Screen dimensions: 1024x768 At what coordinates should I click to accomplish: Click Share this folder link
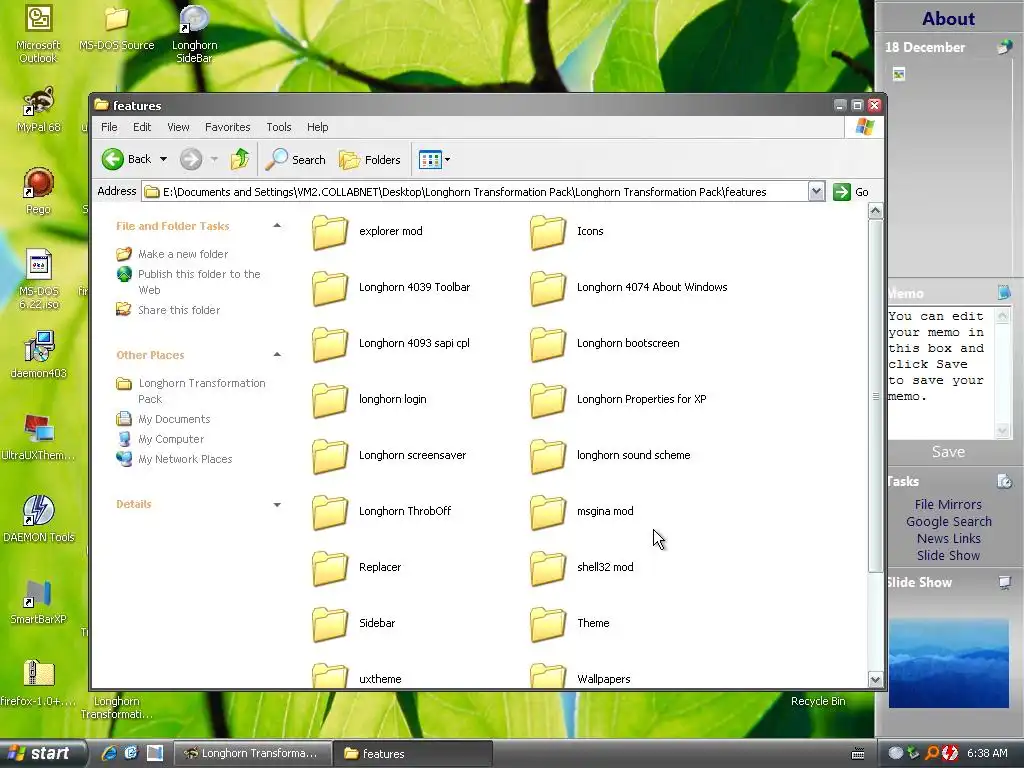tap(179, 310)
